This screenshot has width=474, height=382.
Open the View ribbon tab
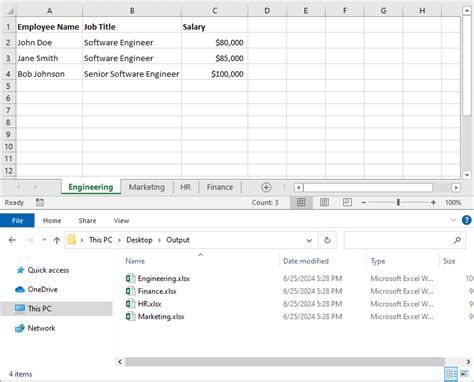point(121,221)
